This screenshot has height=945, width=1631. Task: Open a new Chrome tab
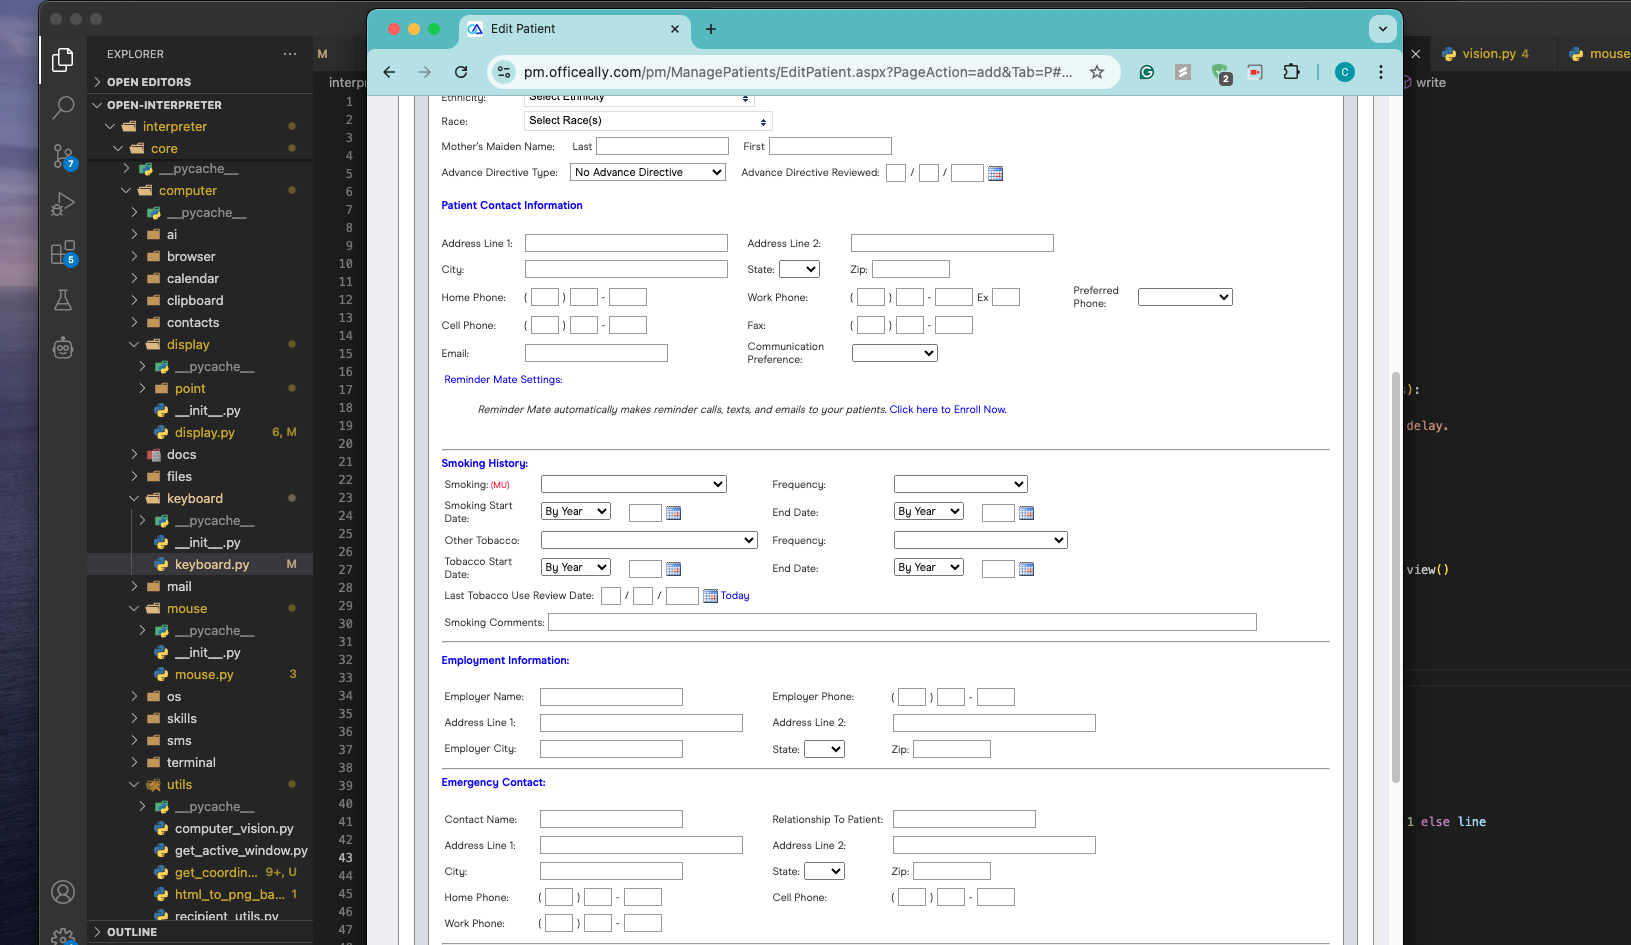pyautogui.click(x=711, y=29)
